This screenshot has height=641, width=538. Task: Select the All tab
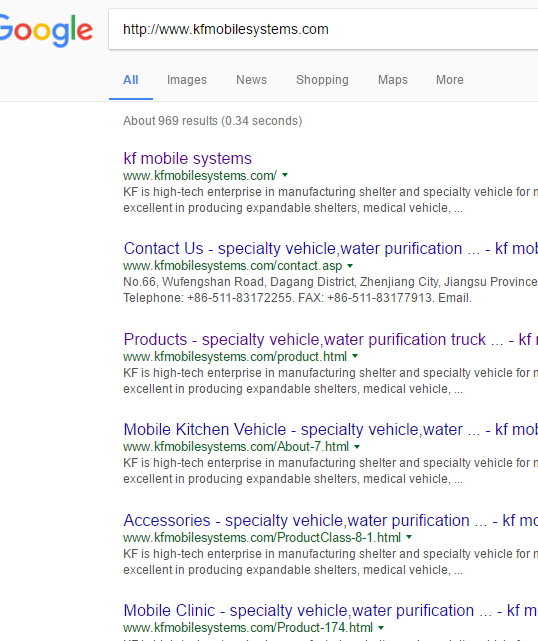[x=131, y=80]
